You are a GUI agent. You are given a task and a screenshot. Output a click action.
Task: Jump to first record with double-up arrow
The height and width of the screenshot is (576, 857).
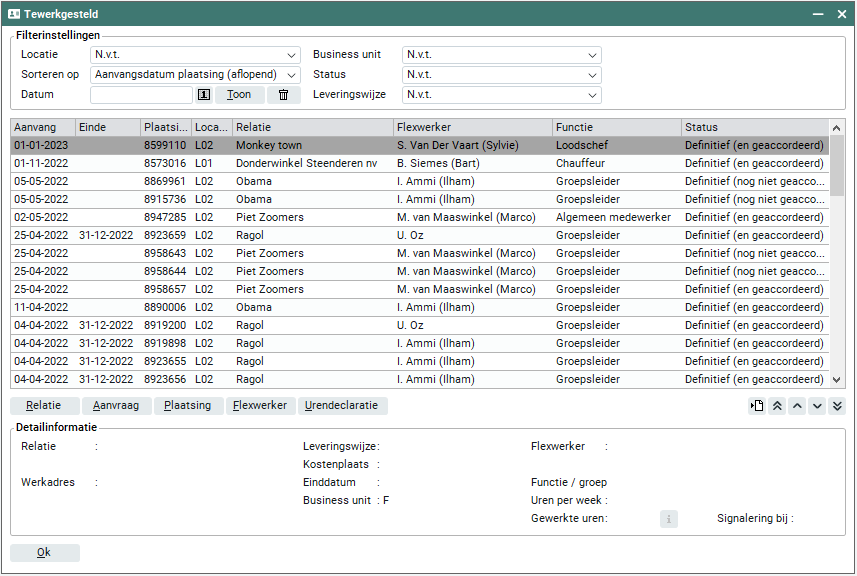pyautogui.click(x=777, y=406)
